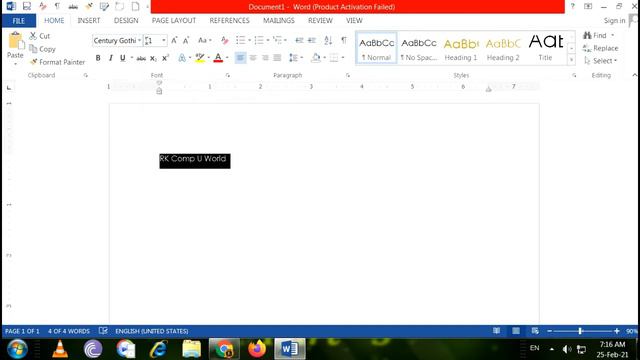Expand the Styles gallery more arrow
The height and width of the screenshot is (360, 640).
(x=571, y=60)
